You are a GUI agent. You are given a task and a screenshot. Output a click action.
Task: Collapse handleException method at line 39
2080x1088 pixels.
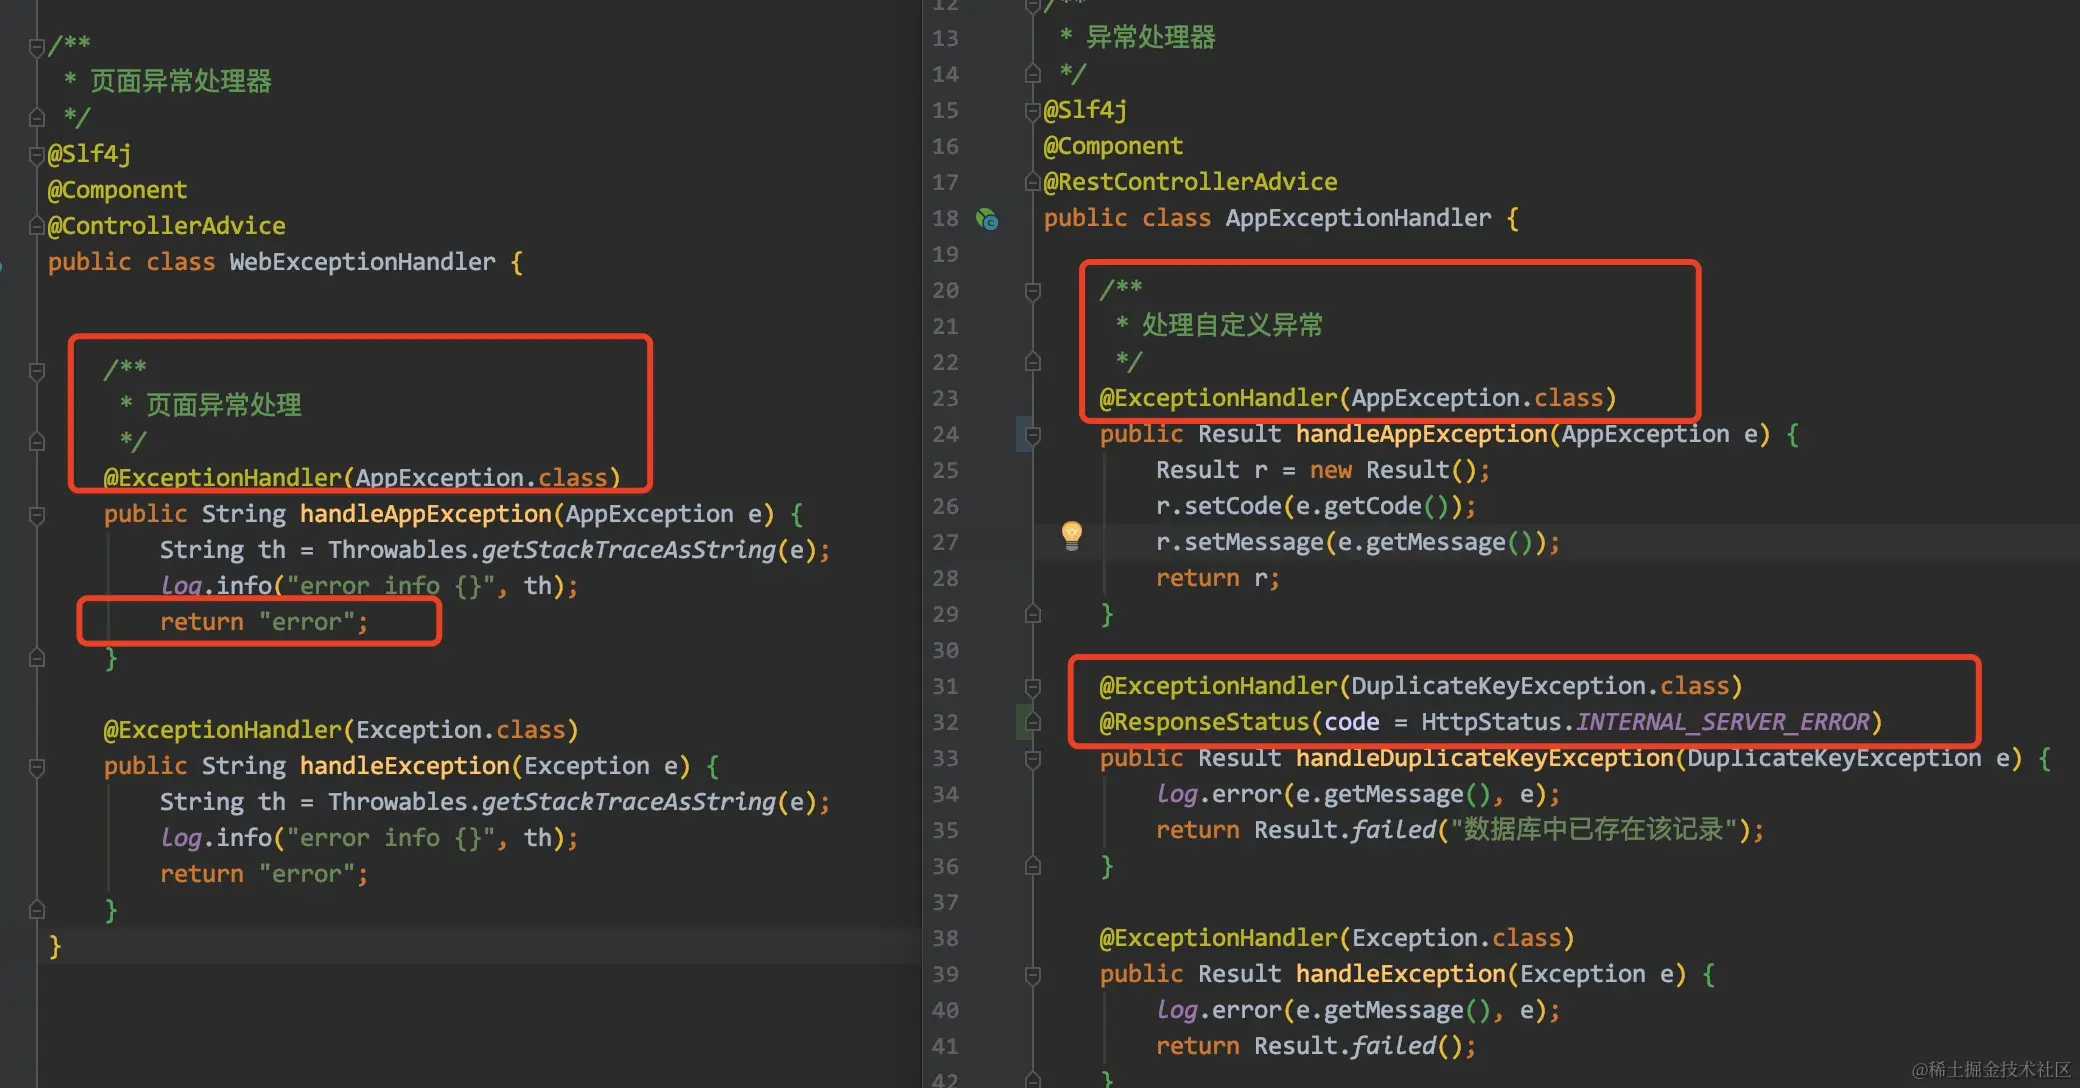(x=1033, y=975)
